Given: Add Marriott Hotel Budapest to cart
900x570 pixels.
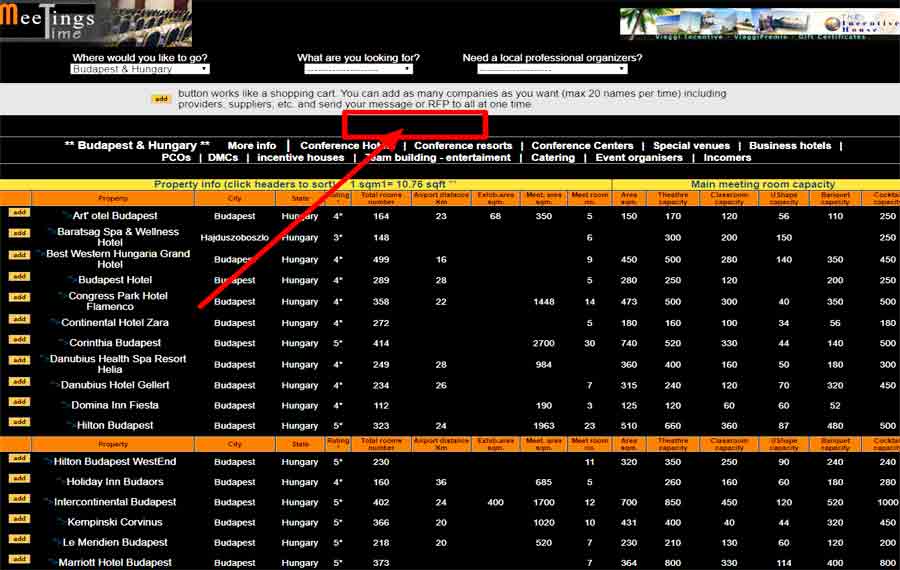Looking at the screenshot, I should click(19, 559).
